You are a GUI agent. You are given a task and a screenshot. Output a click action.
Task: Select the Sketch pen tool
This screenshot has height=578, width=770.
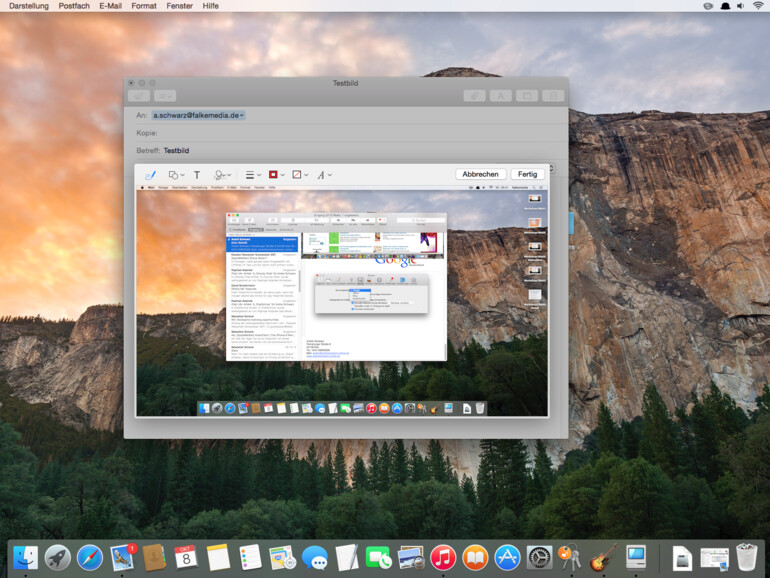(151, 175)
